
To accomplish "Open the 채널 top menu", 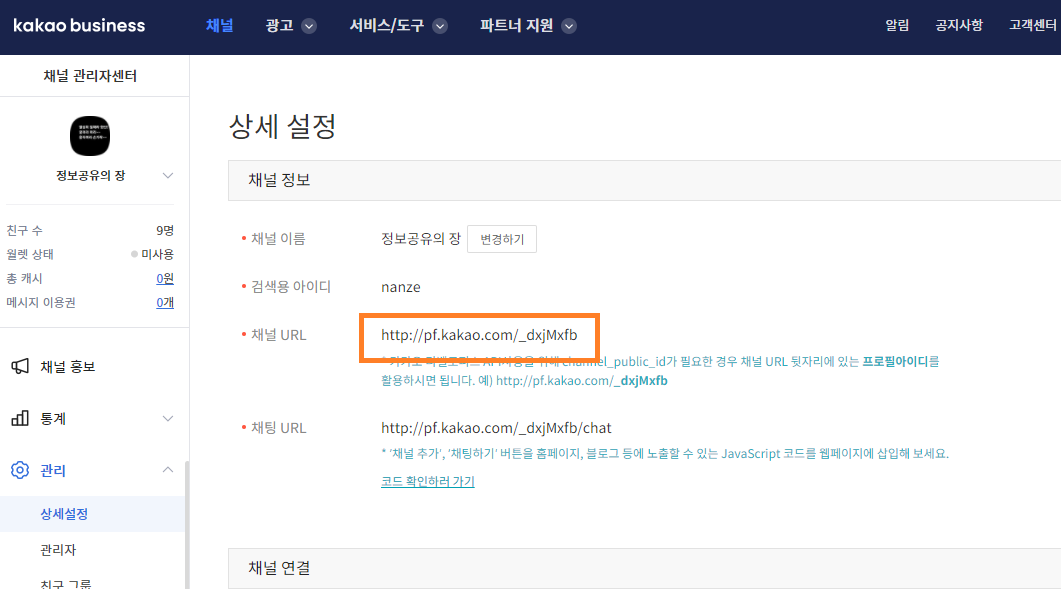I will [x=219, y=26].
